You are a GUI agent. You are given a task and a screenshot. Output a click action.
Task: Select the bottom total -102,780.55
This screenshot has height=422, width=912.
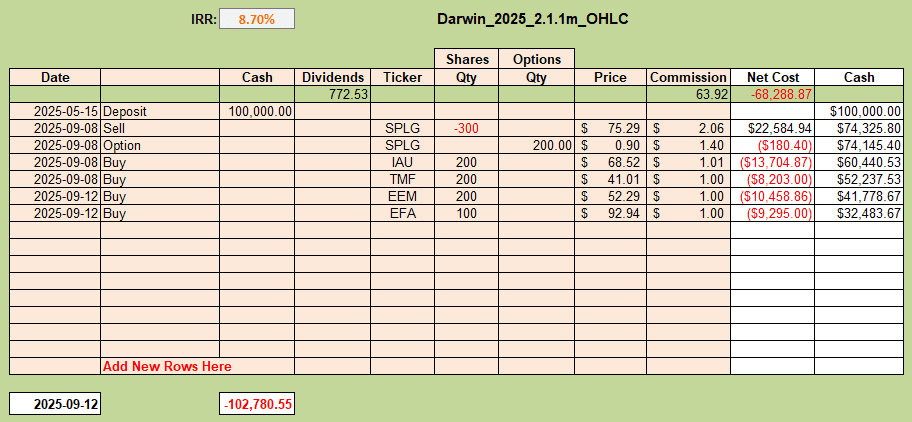tap(257, 404)
